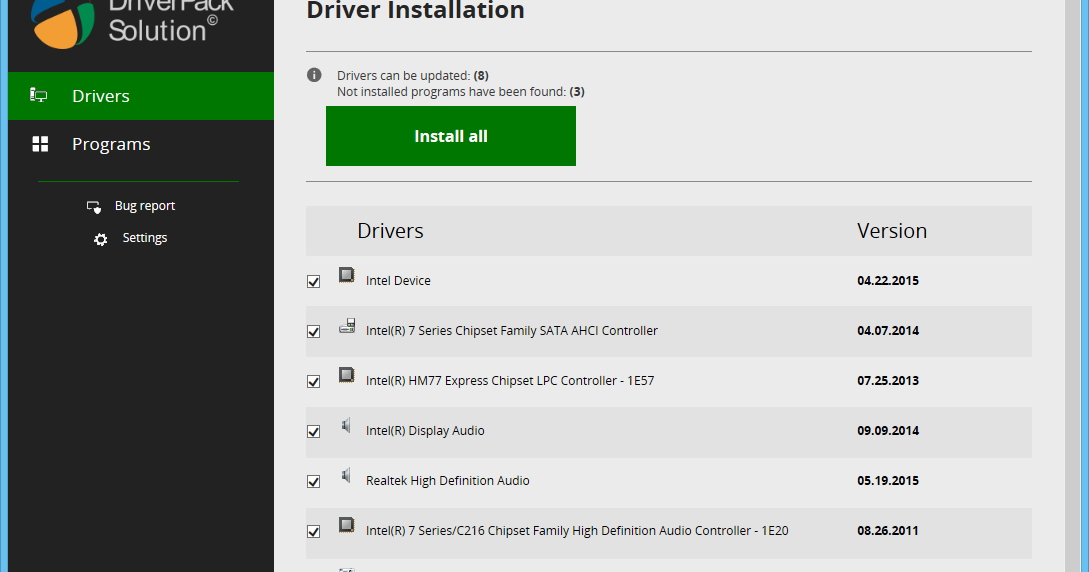Click the speaker icon for Intel Display Audio
Viewport: 1089px width, 572px height.
(346, 426)
